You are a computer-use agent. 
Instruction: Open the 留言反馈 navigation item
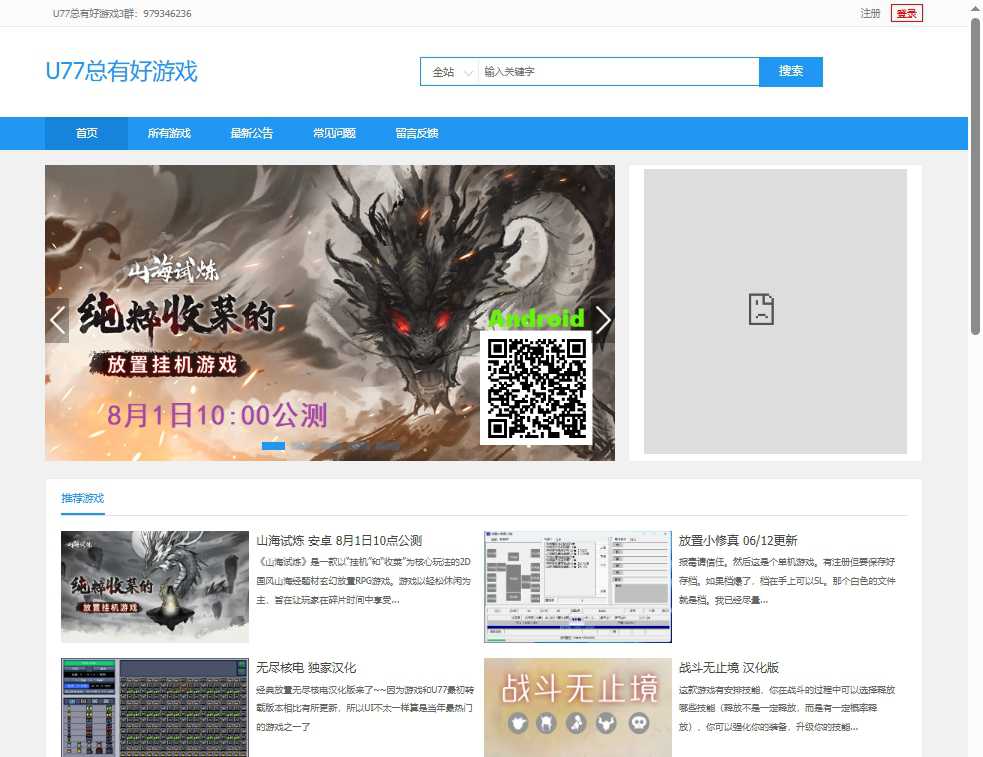point(416,133)
